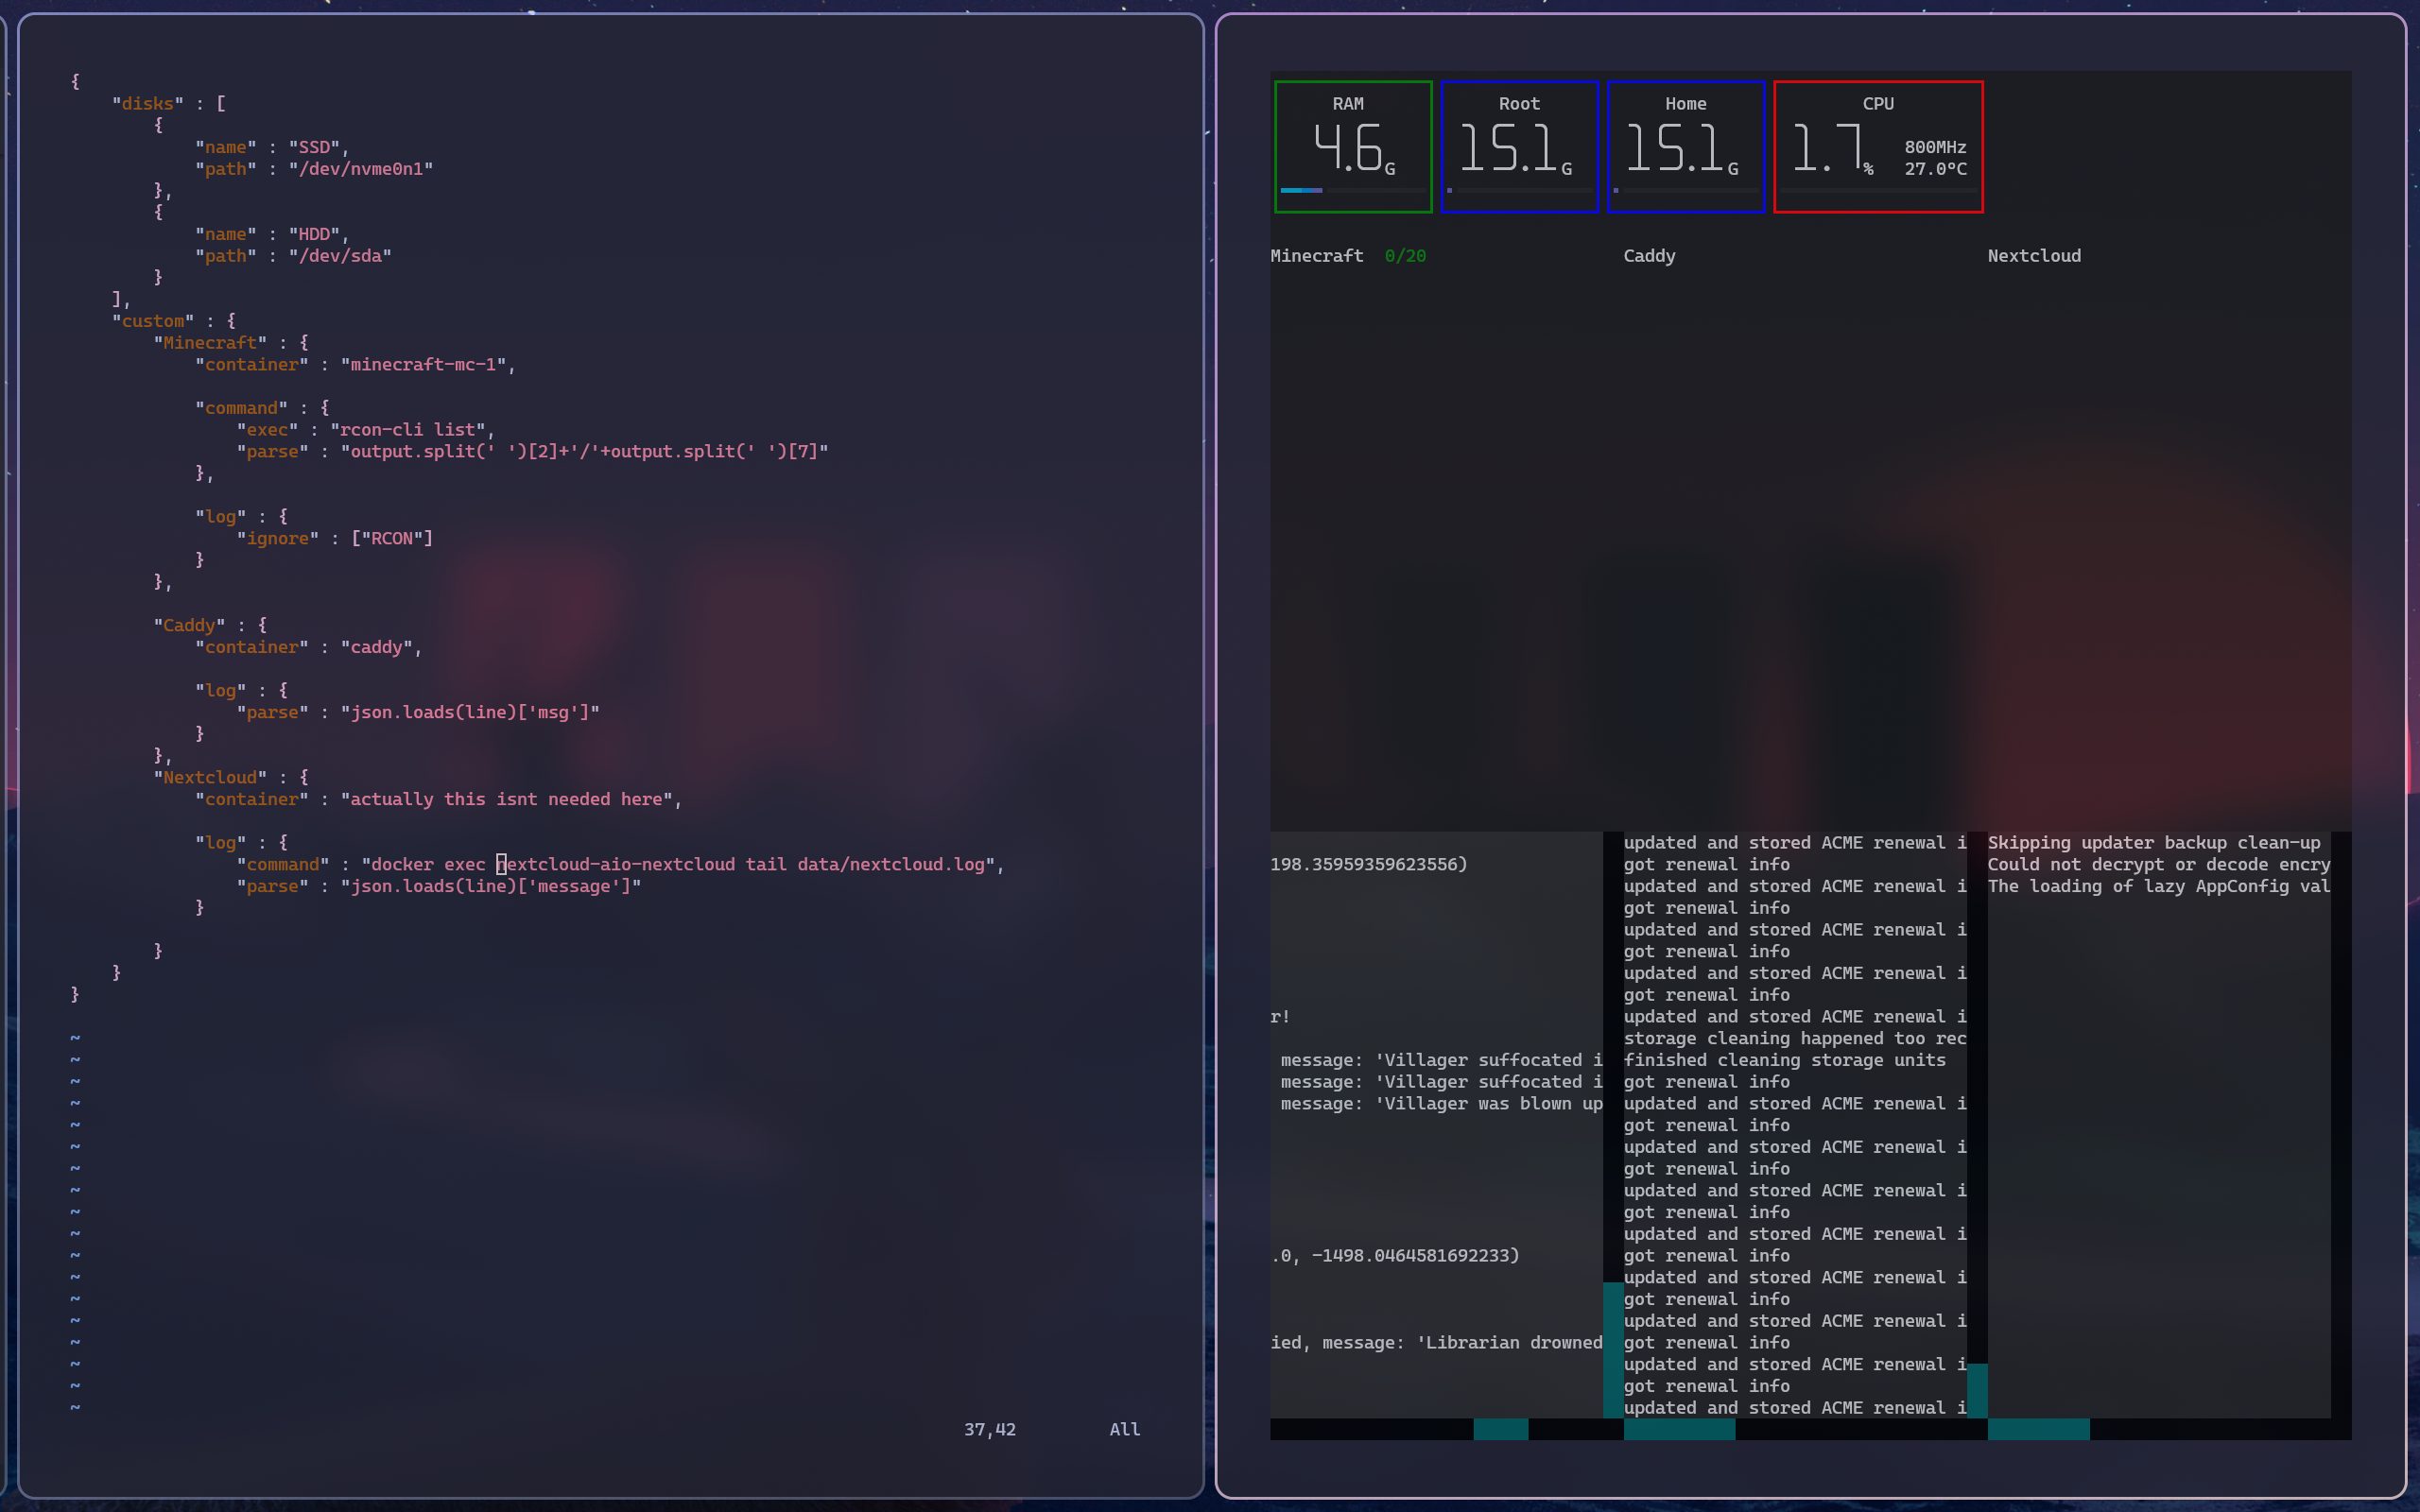2420x1512 pixels.
Task: Click the Nextcloud log horizontal scrollbar thumb
Action: [x=2037, y=1429]
